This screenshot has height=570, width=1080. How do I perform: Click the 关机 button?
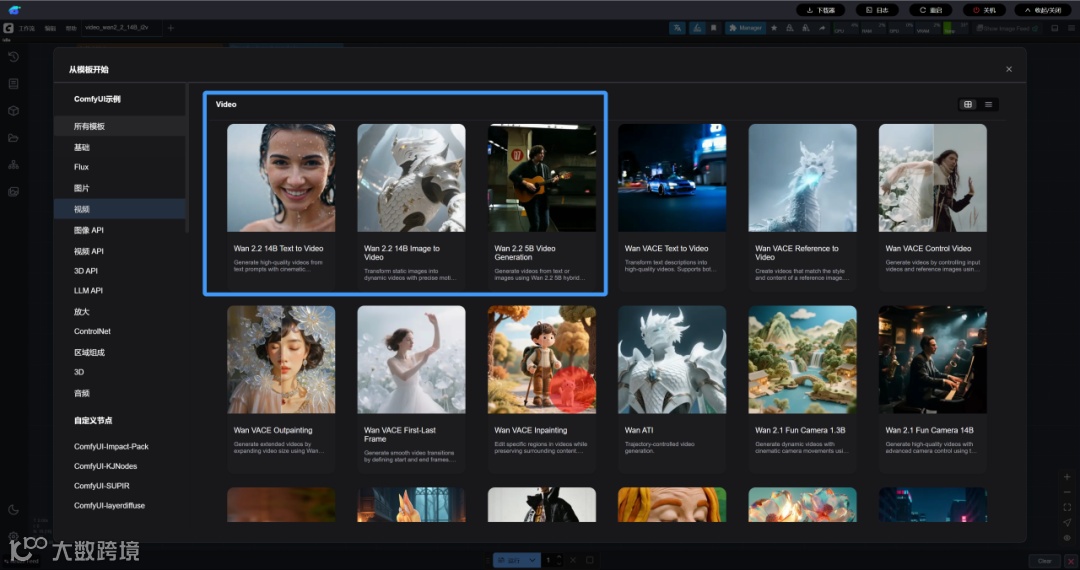click(984, 10)
